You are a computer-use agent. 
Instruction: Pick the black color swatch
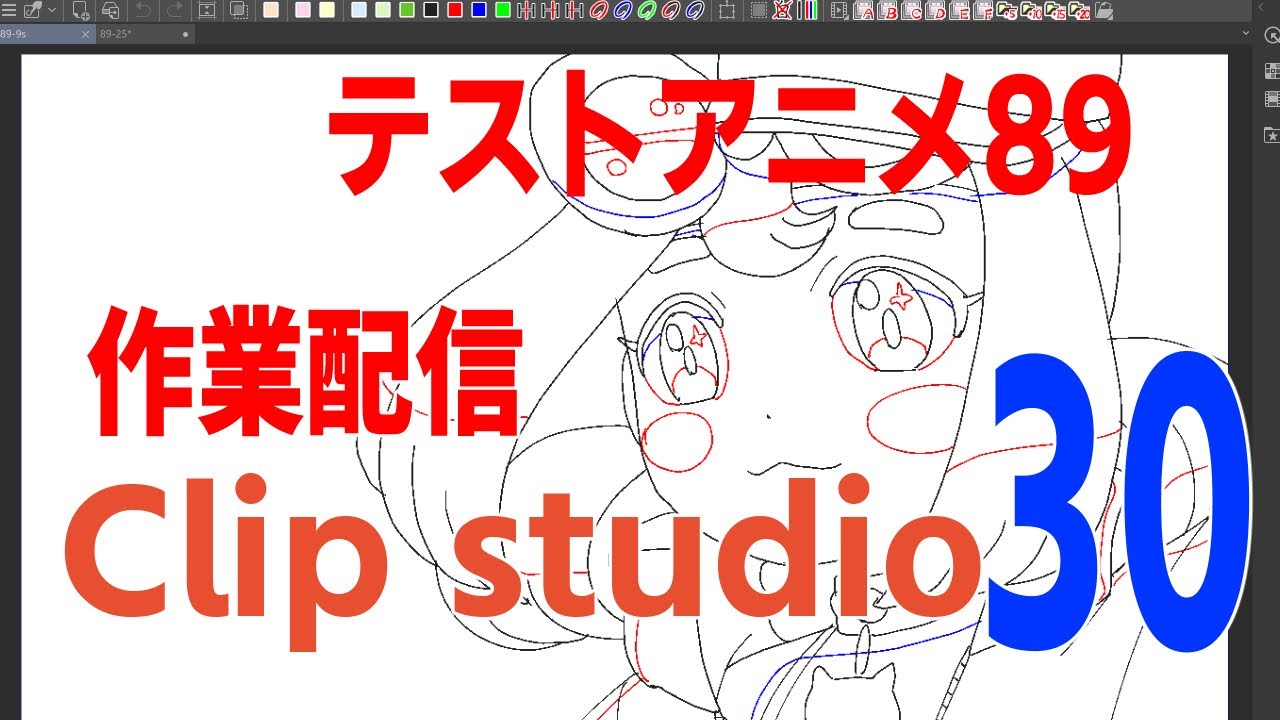click(x=431, y=10)
